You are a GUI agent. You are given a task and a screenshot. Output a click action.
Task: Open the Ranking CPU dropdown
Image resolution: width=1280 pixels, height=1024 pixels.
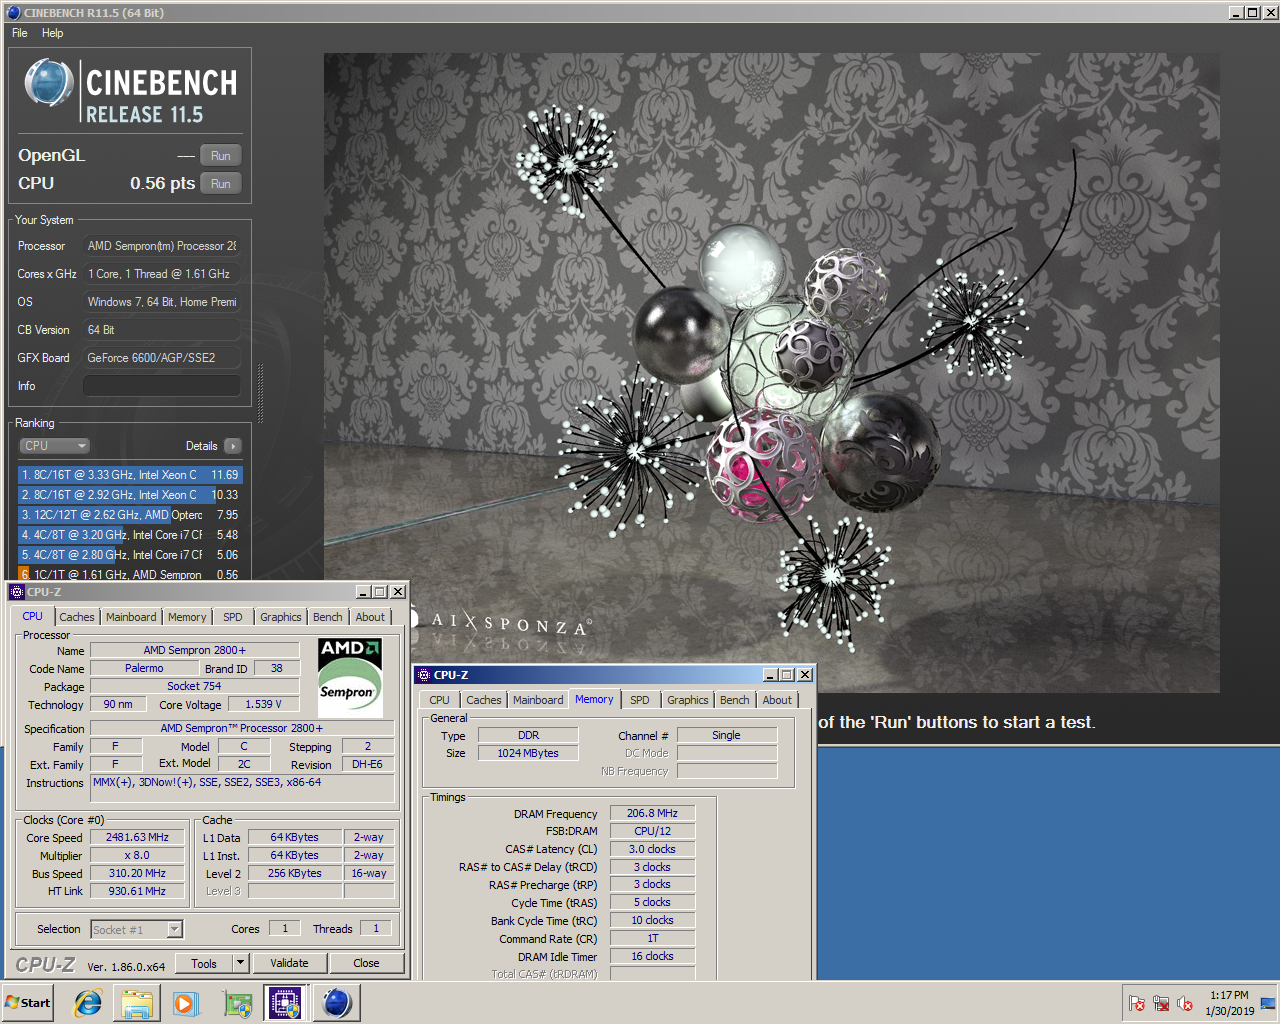55,446
